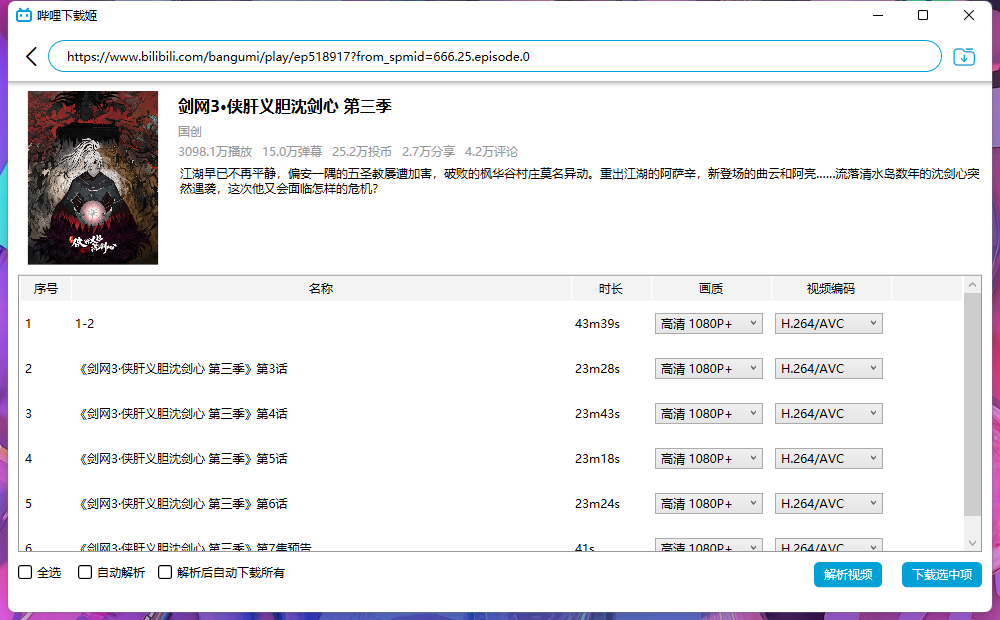Enable the 解析后自动下载所有 checkbox
Screen dimensions: 1000x620
[165, 572]
